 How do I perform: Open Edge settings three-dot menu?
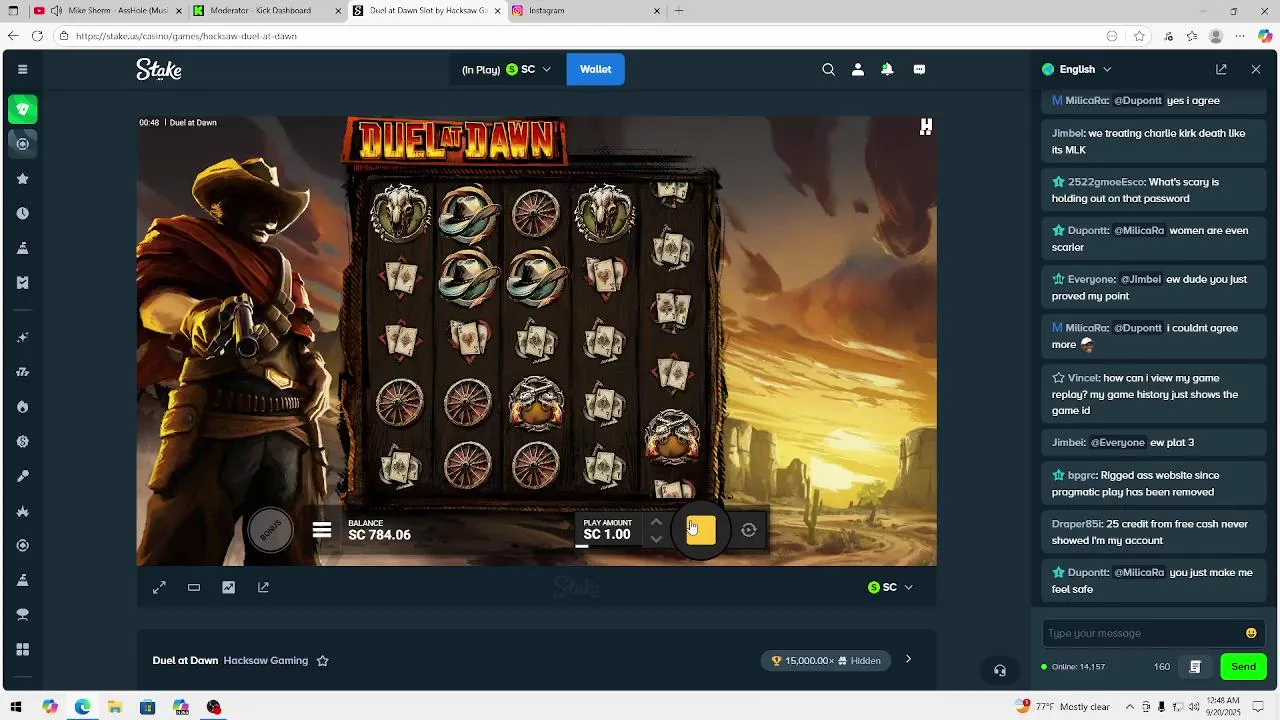click(1241, 36)
